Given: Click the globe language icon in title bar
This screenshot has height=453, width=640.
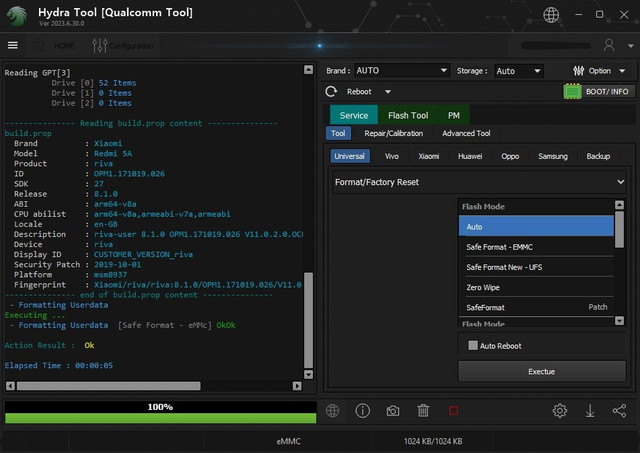Looking at the screenshot, I should coord(551,15).
